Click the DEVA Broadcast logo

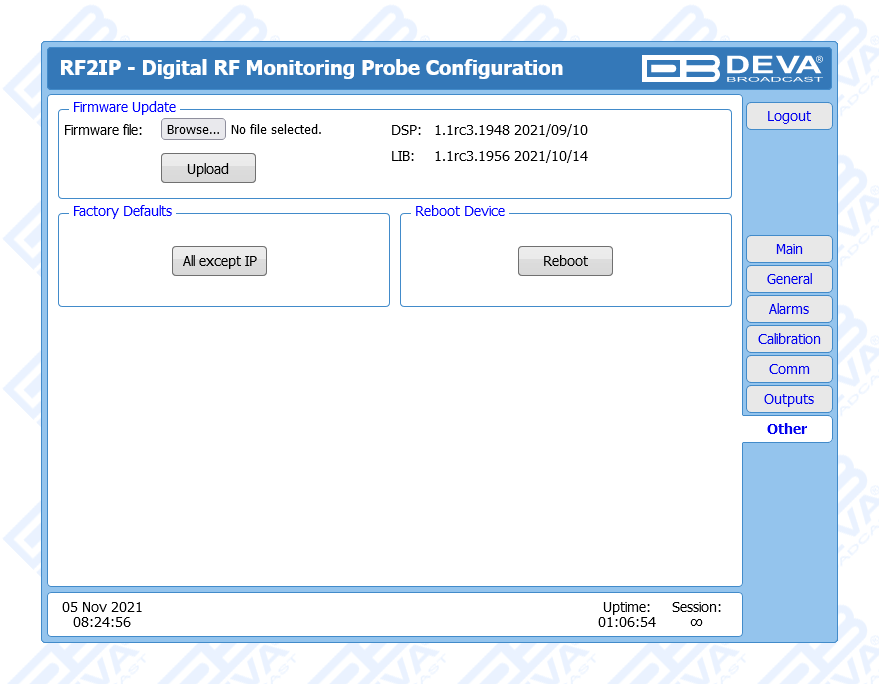pyautogui.click(x=732, y=68)
